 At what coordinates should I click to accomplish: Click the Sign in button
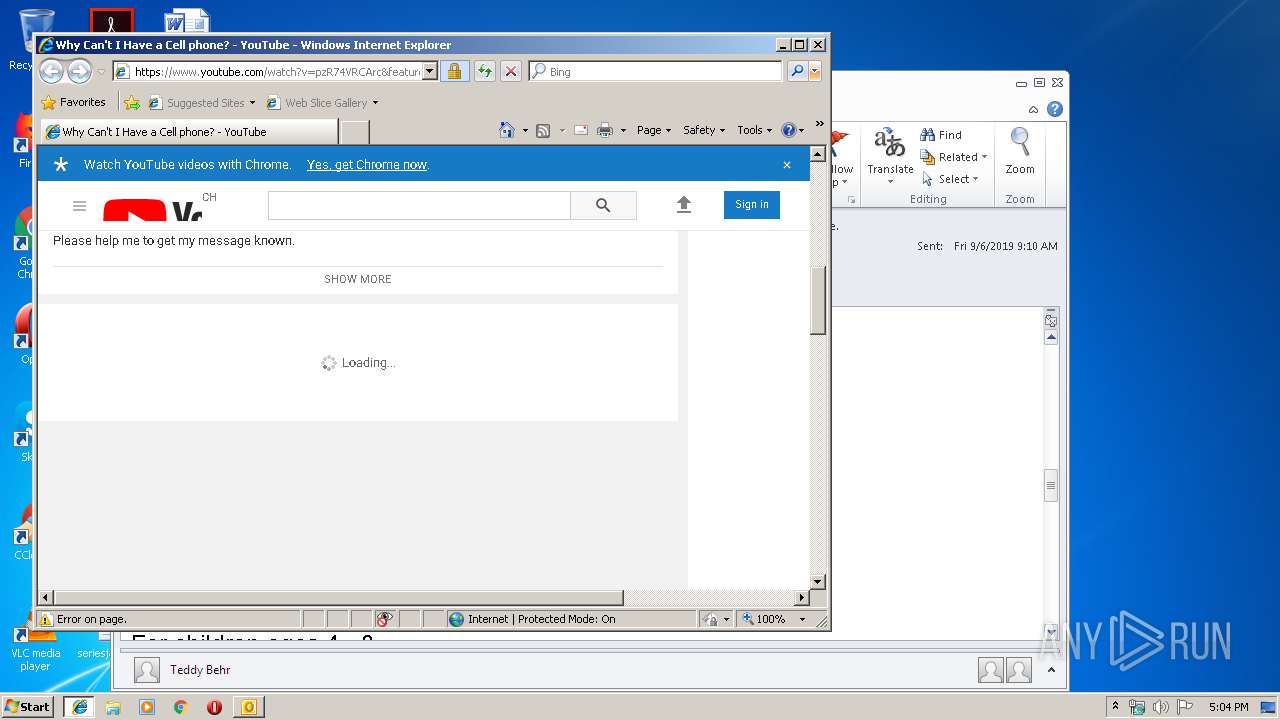tap(752, 205)
